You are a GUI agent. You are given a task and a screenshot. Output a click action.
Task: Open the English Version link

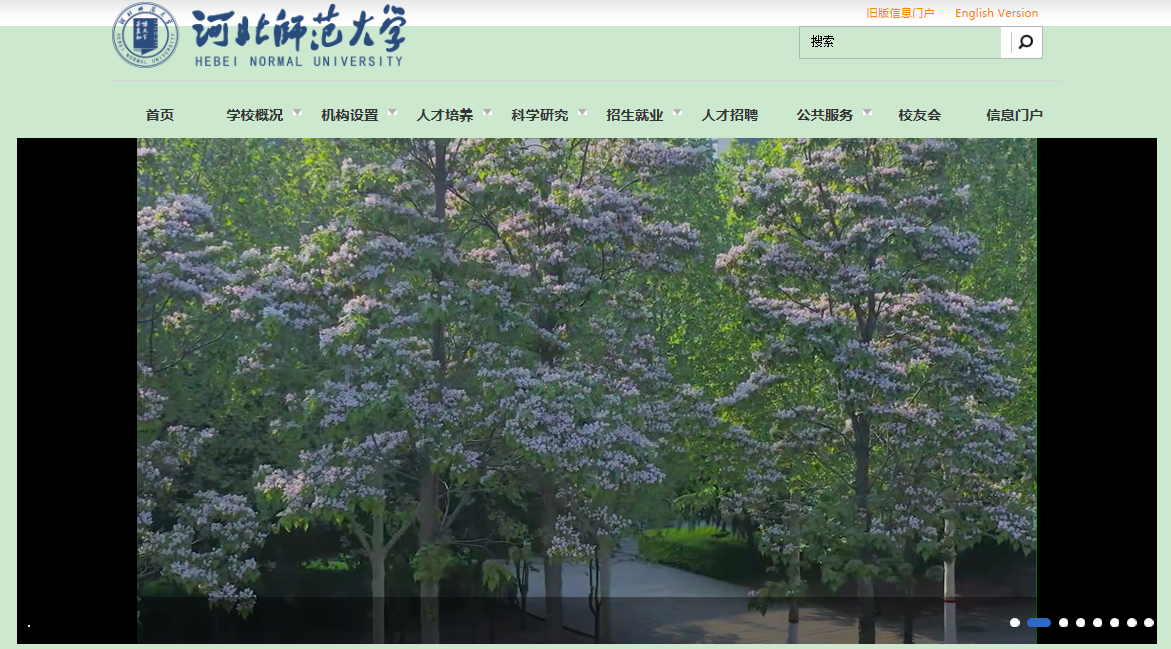click(995, 12)
